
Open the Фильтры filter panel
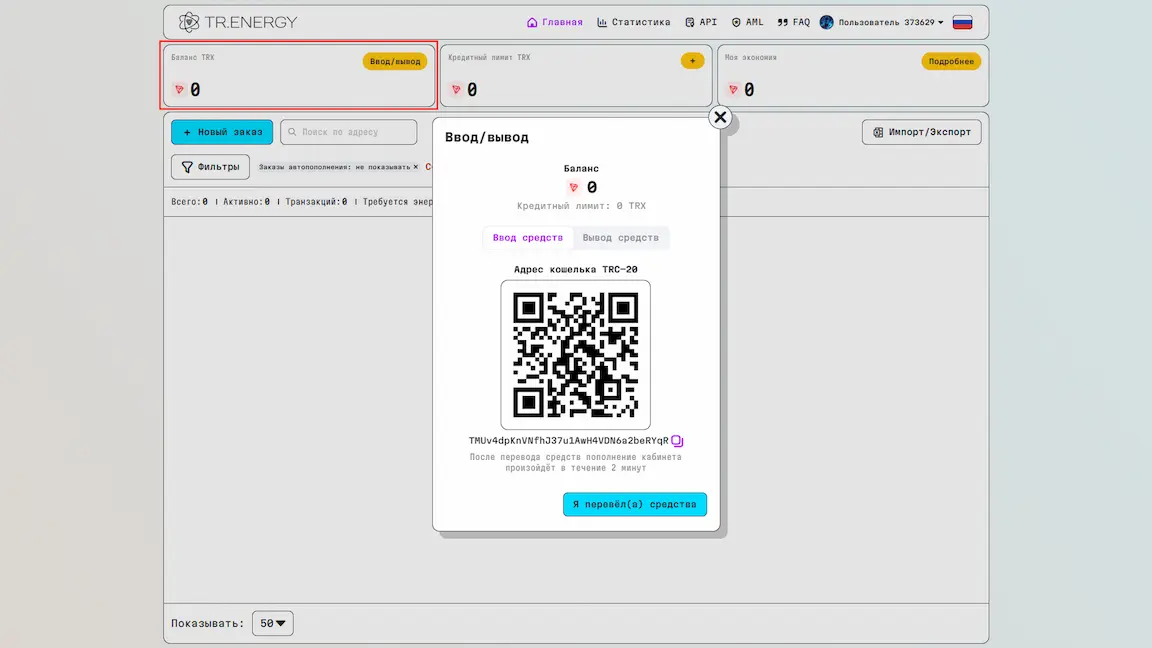tap(210, 167)
